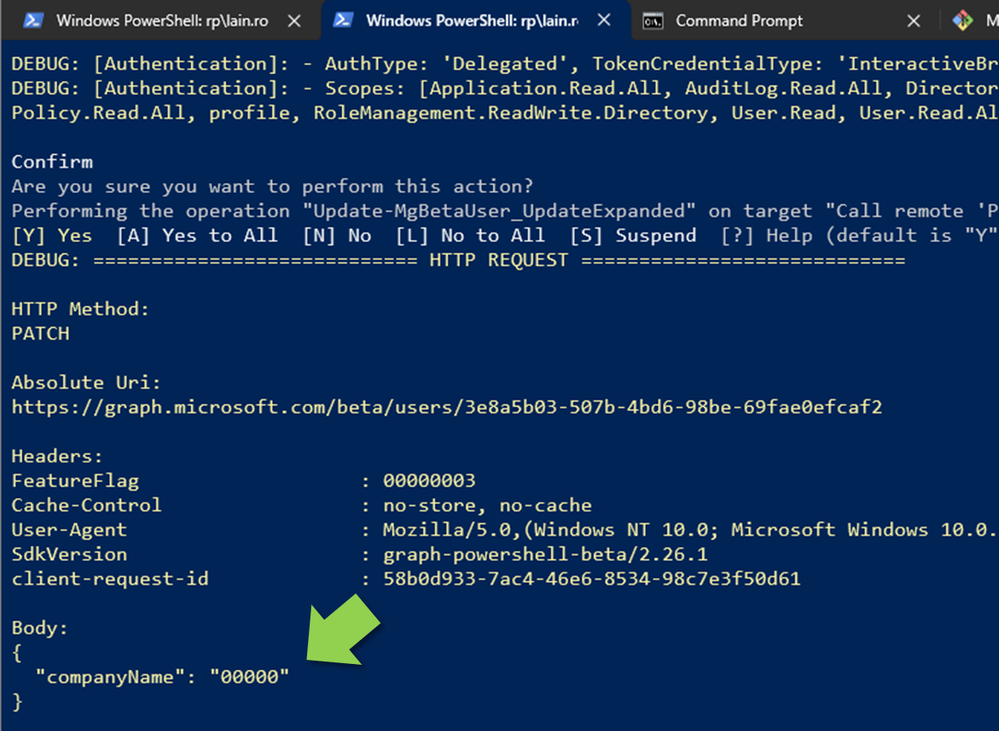
Task: Click the [S] Suspend option text
Action: pyautogui.click(x=633, y=235)
